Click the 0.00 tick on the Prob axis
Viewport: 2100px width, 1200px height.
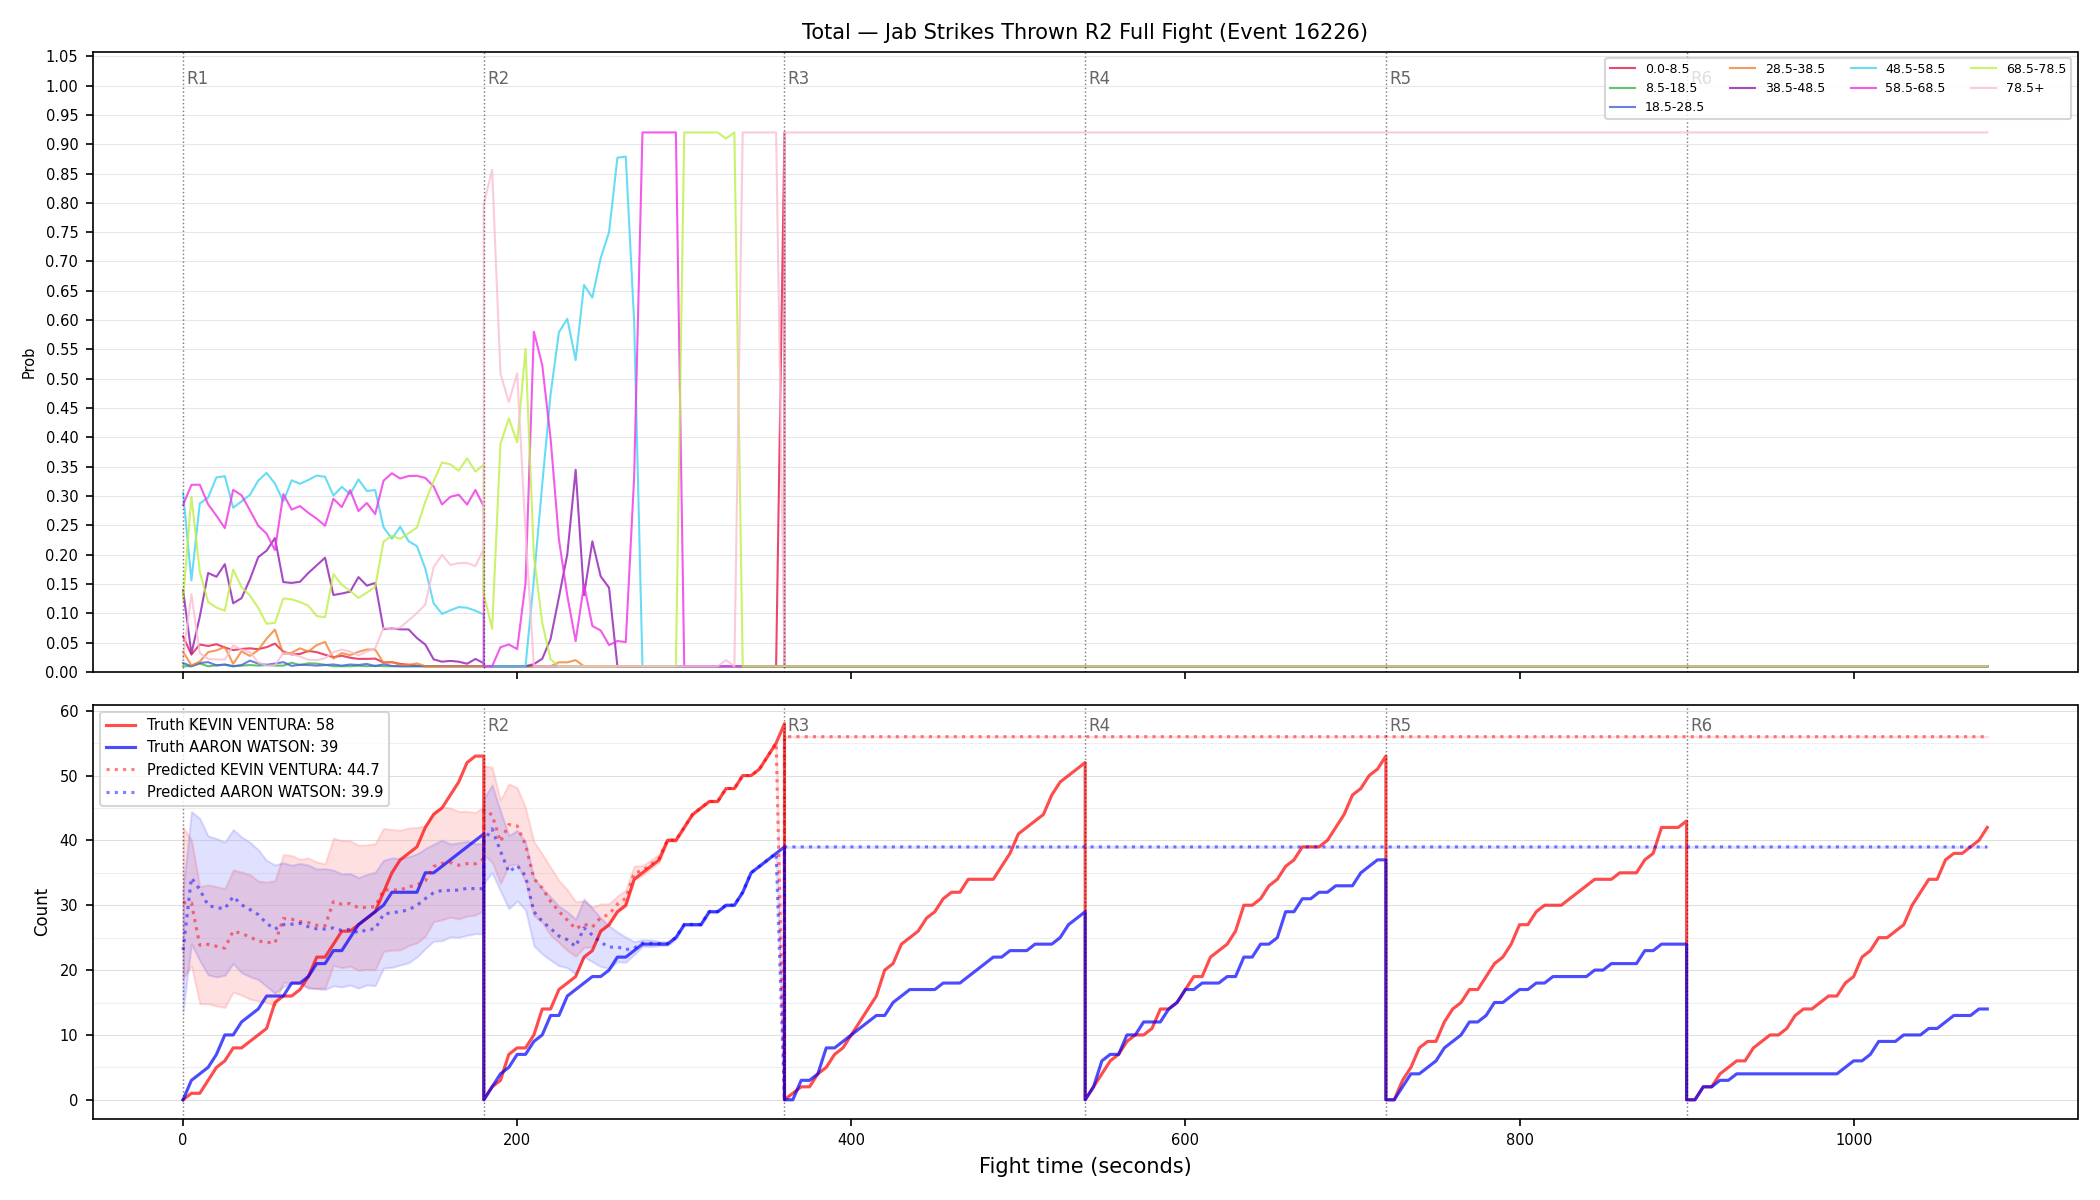62,672
